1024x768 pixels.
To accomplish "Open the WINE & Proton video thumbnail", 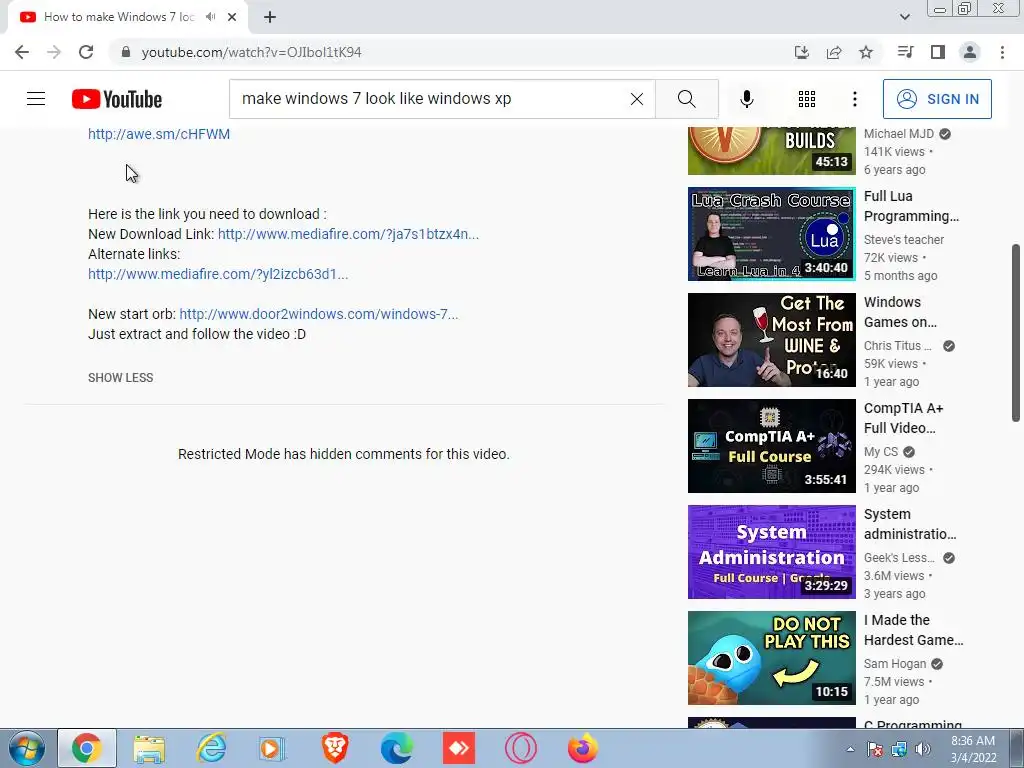I will [771, 340].
